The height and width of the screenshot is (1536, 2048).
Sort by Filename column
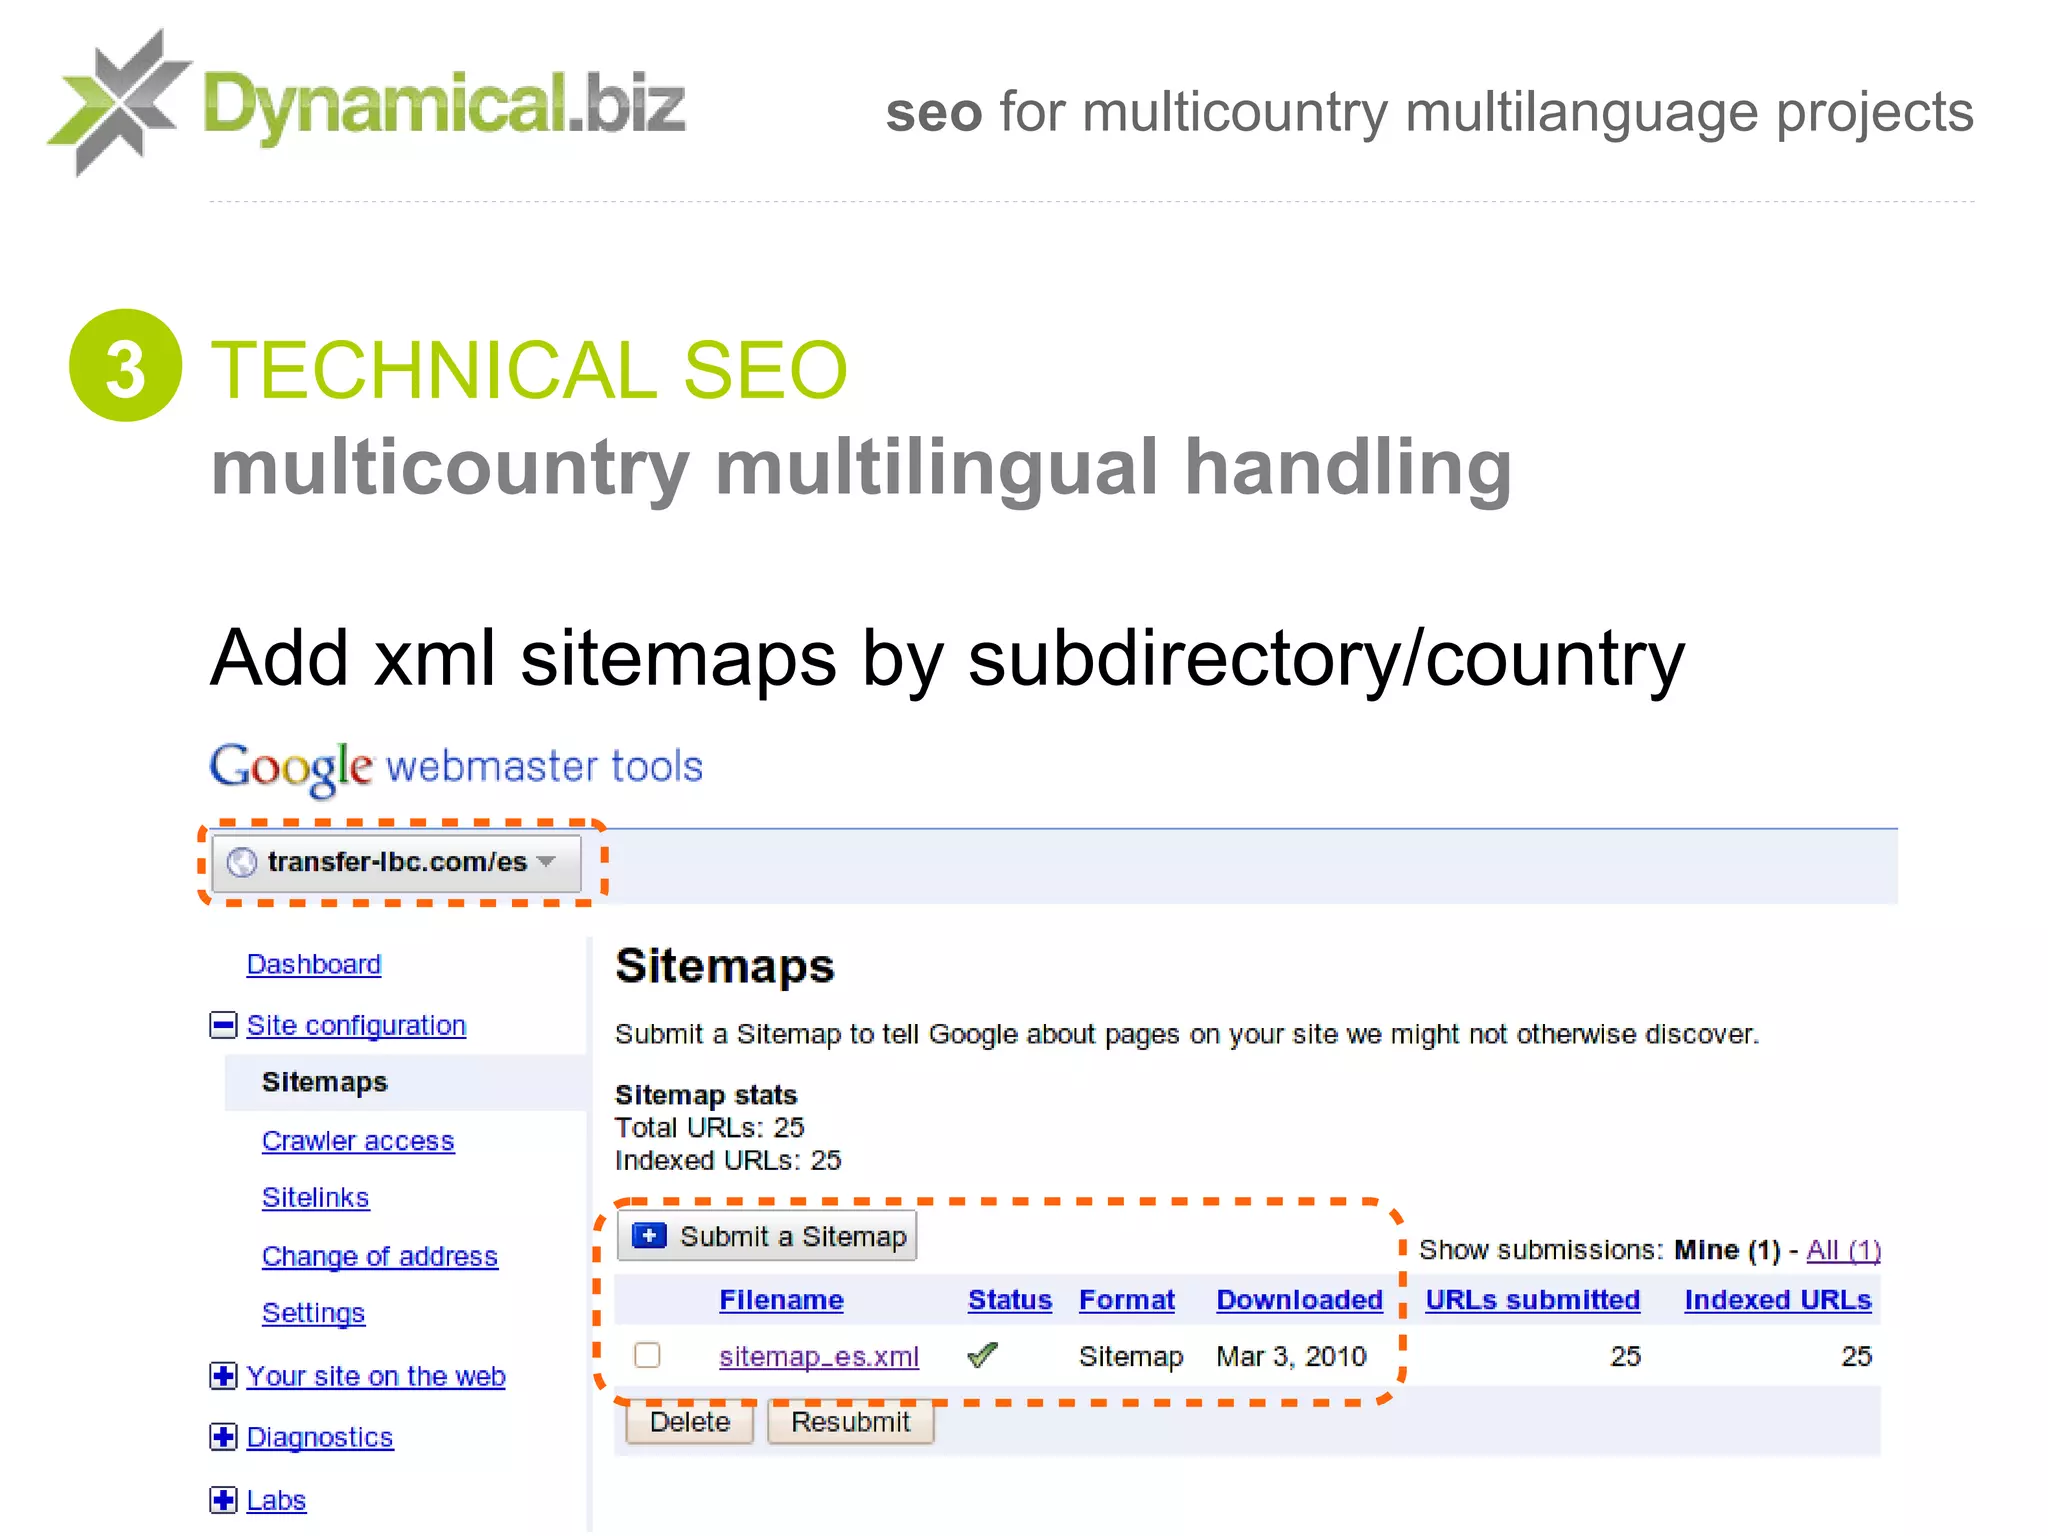(x=781, y=1300)
